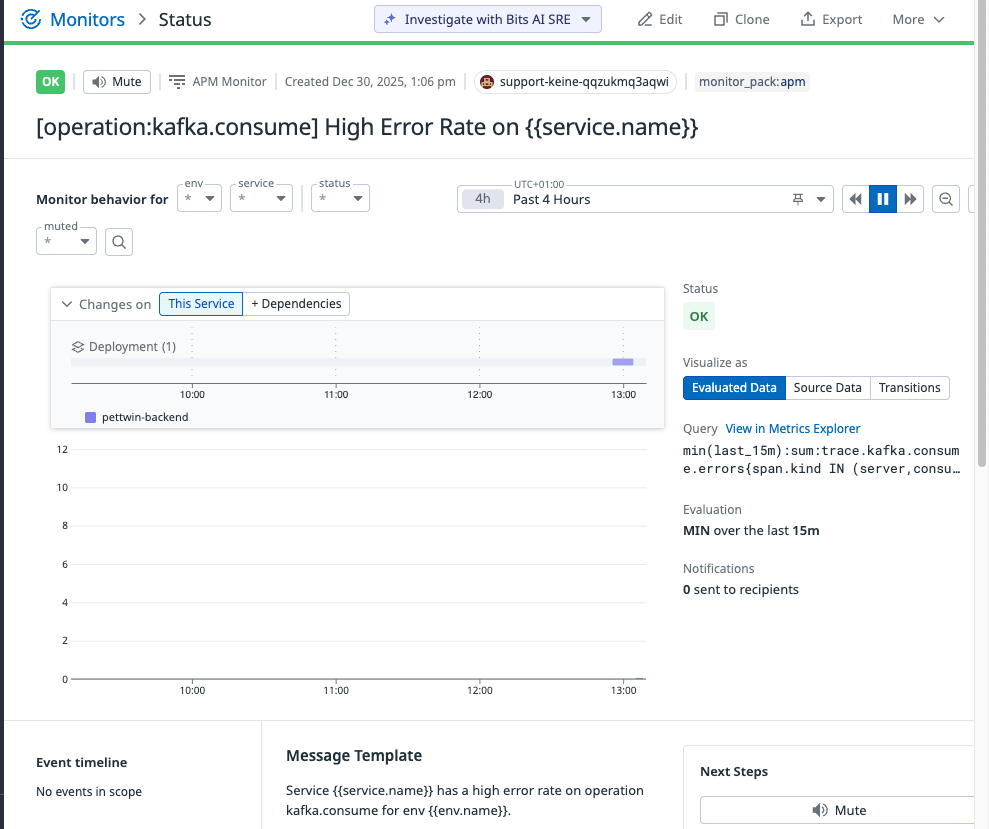
Task: Click the search magnifier icon below filters
Action: pos(119,242)
